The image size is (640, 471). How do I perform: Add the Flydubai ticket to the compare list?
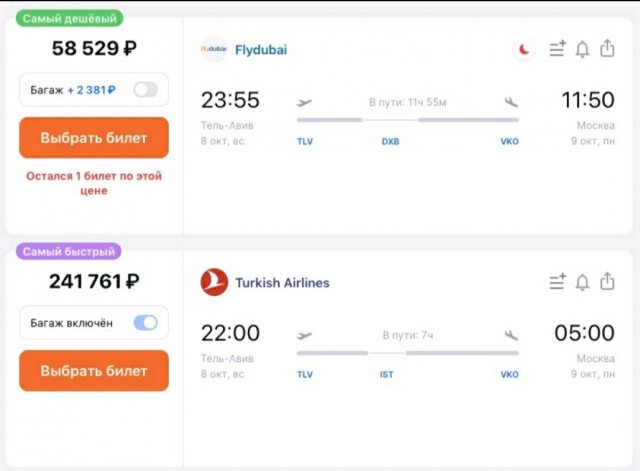click(557, 49)
